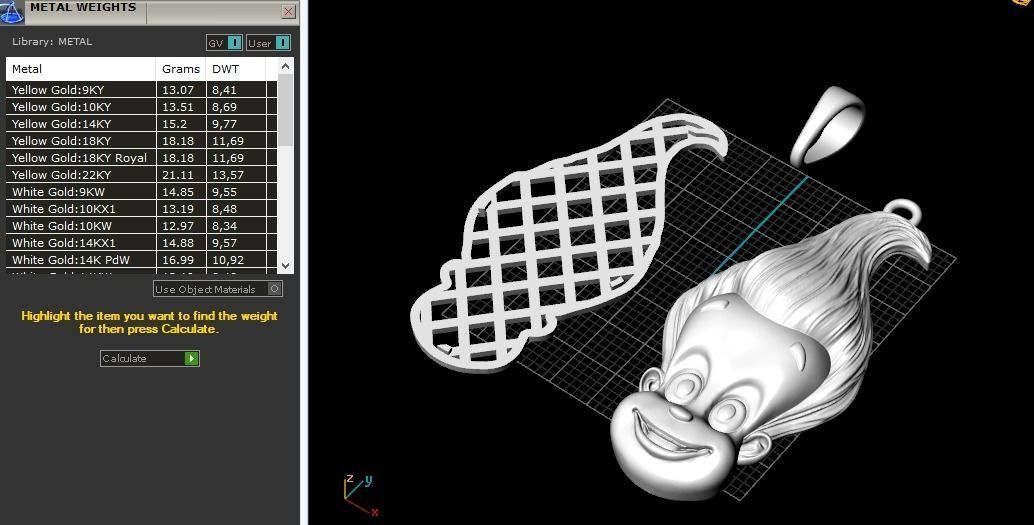This screenshot has height=525, width=1034.
Task: Click the 15.2 grams value
Action: (x=174, y=124)
